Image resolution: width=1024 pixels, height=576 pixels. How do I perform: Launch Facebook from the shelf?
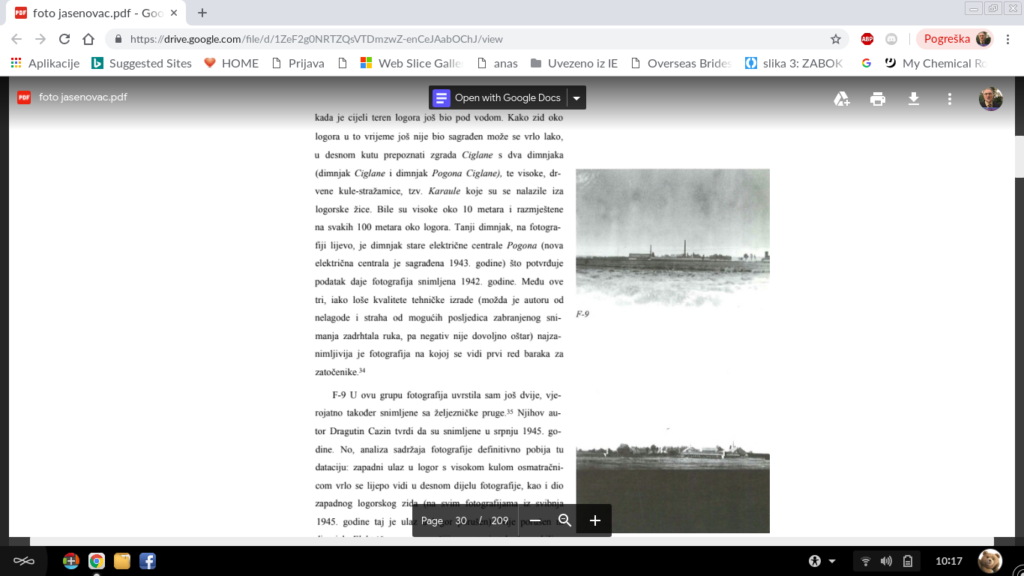147,560
